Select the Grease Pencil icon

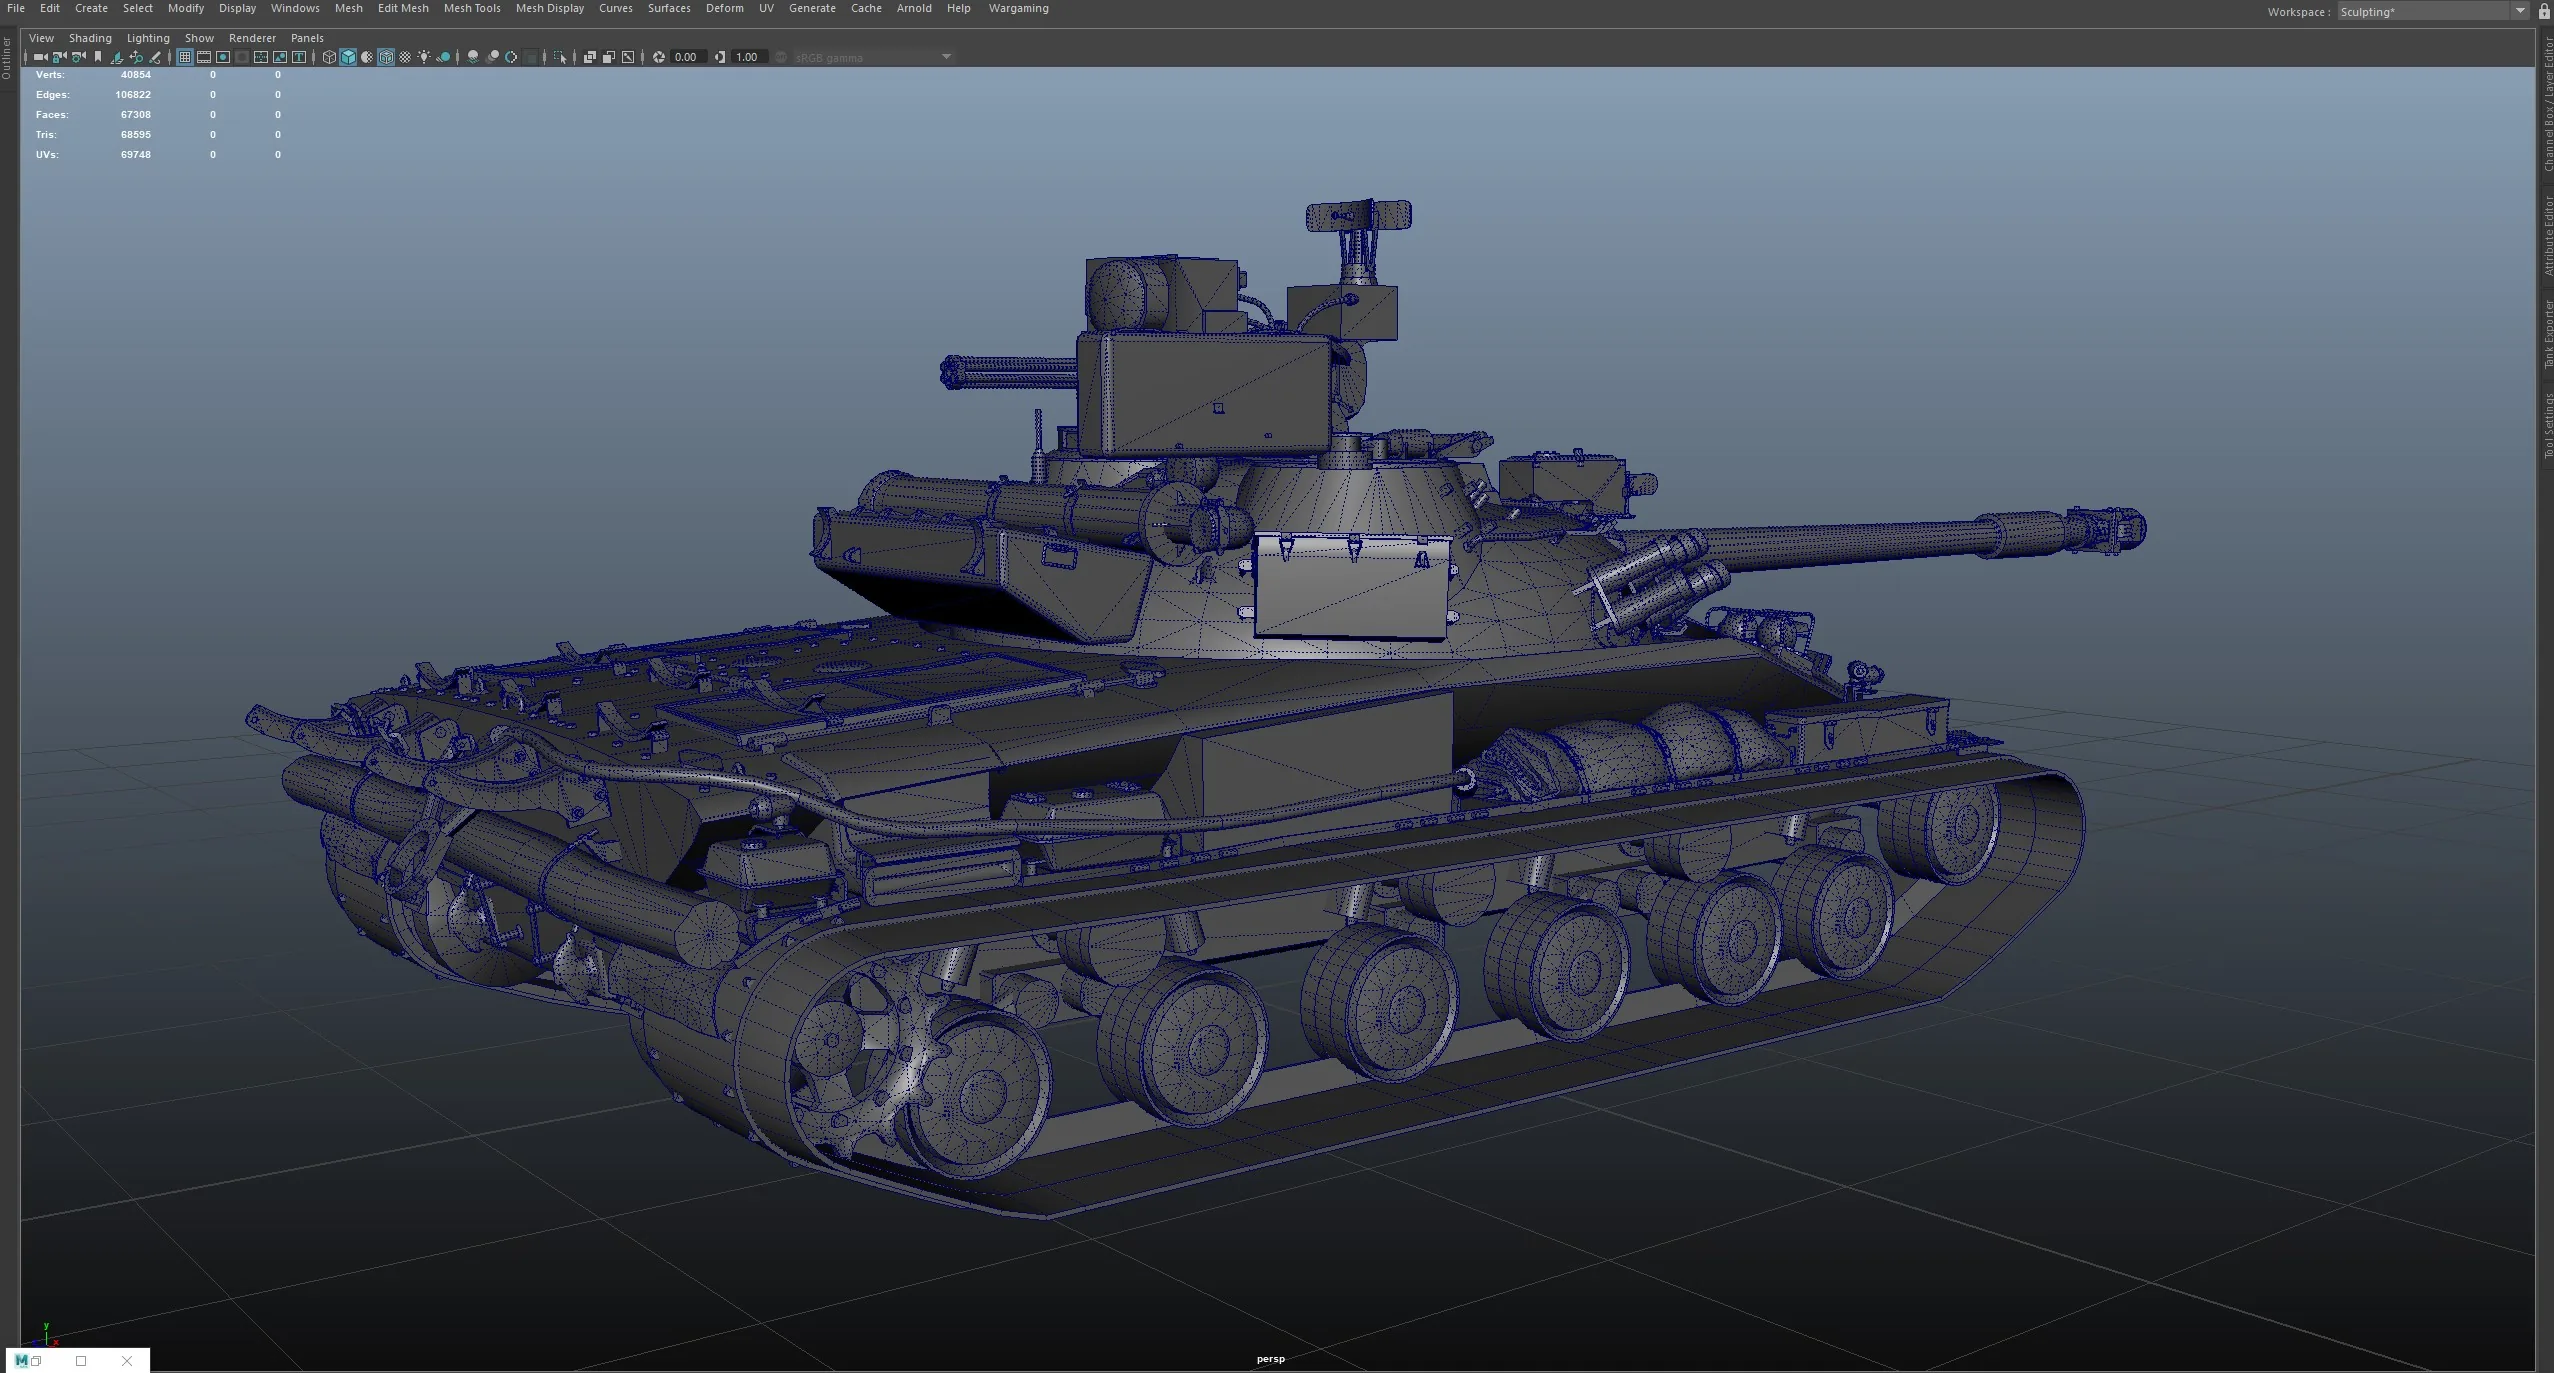click(155, 57)
